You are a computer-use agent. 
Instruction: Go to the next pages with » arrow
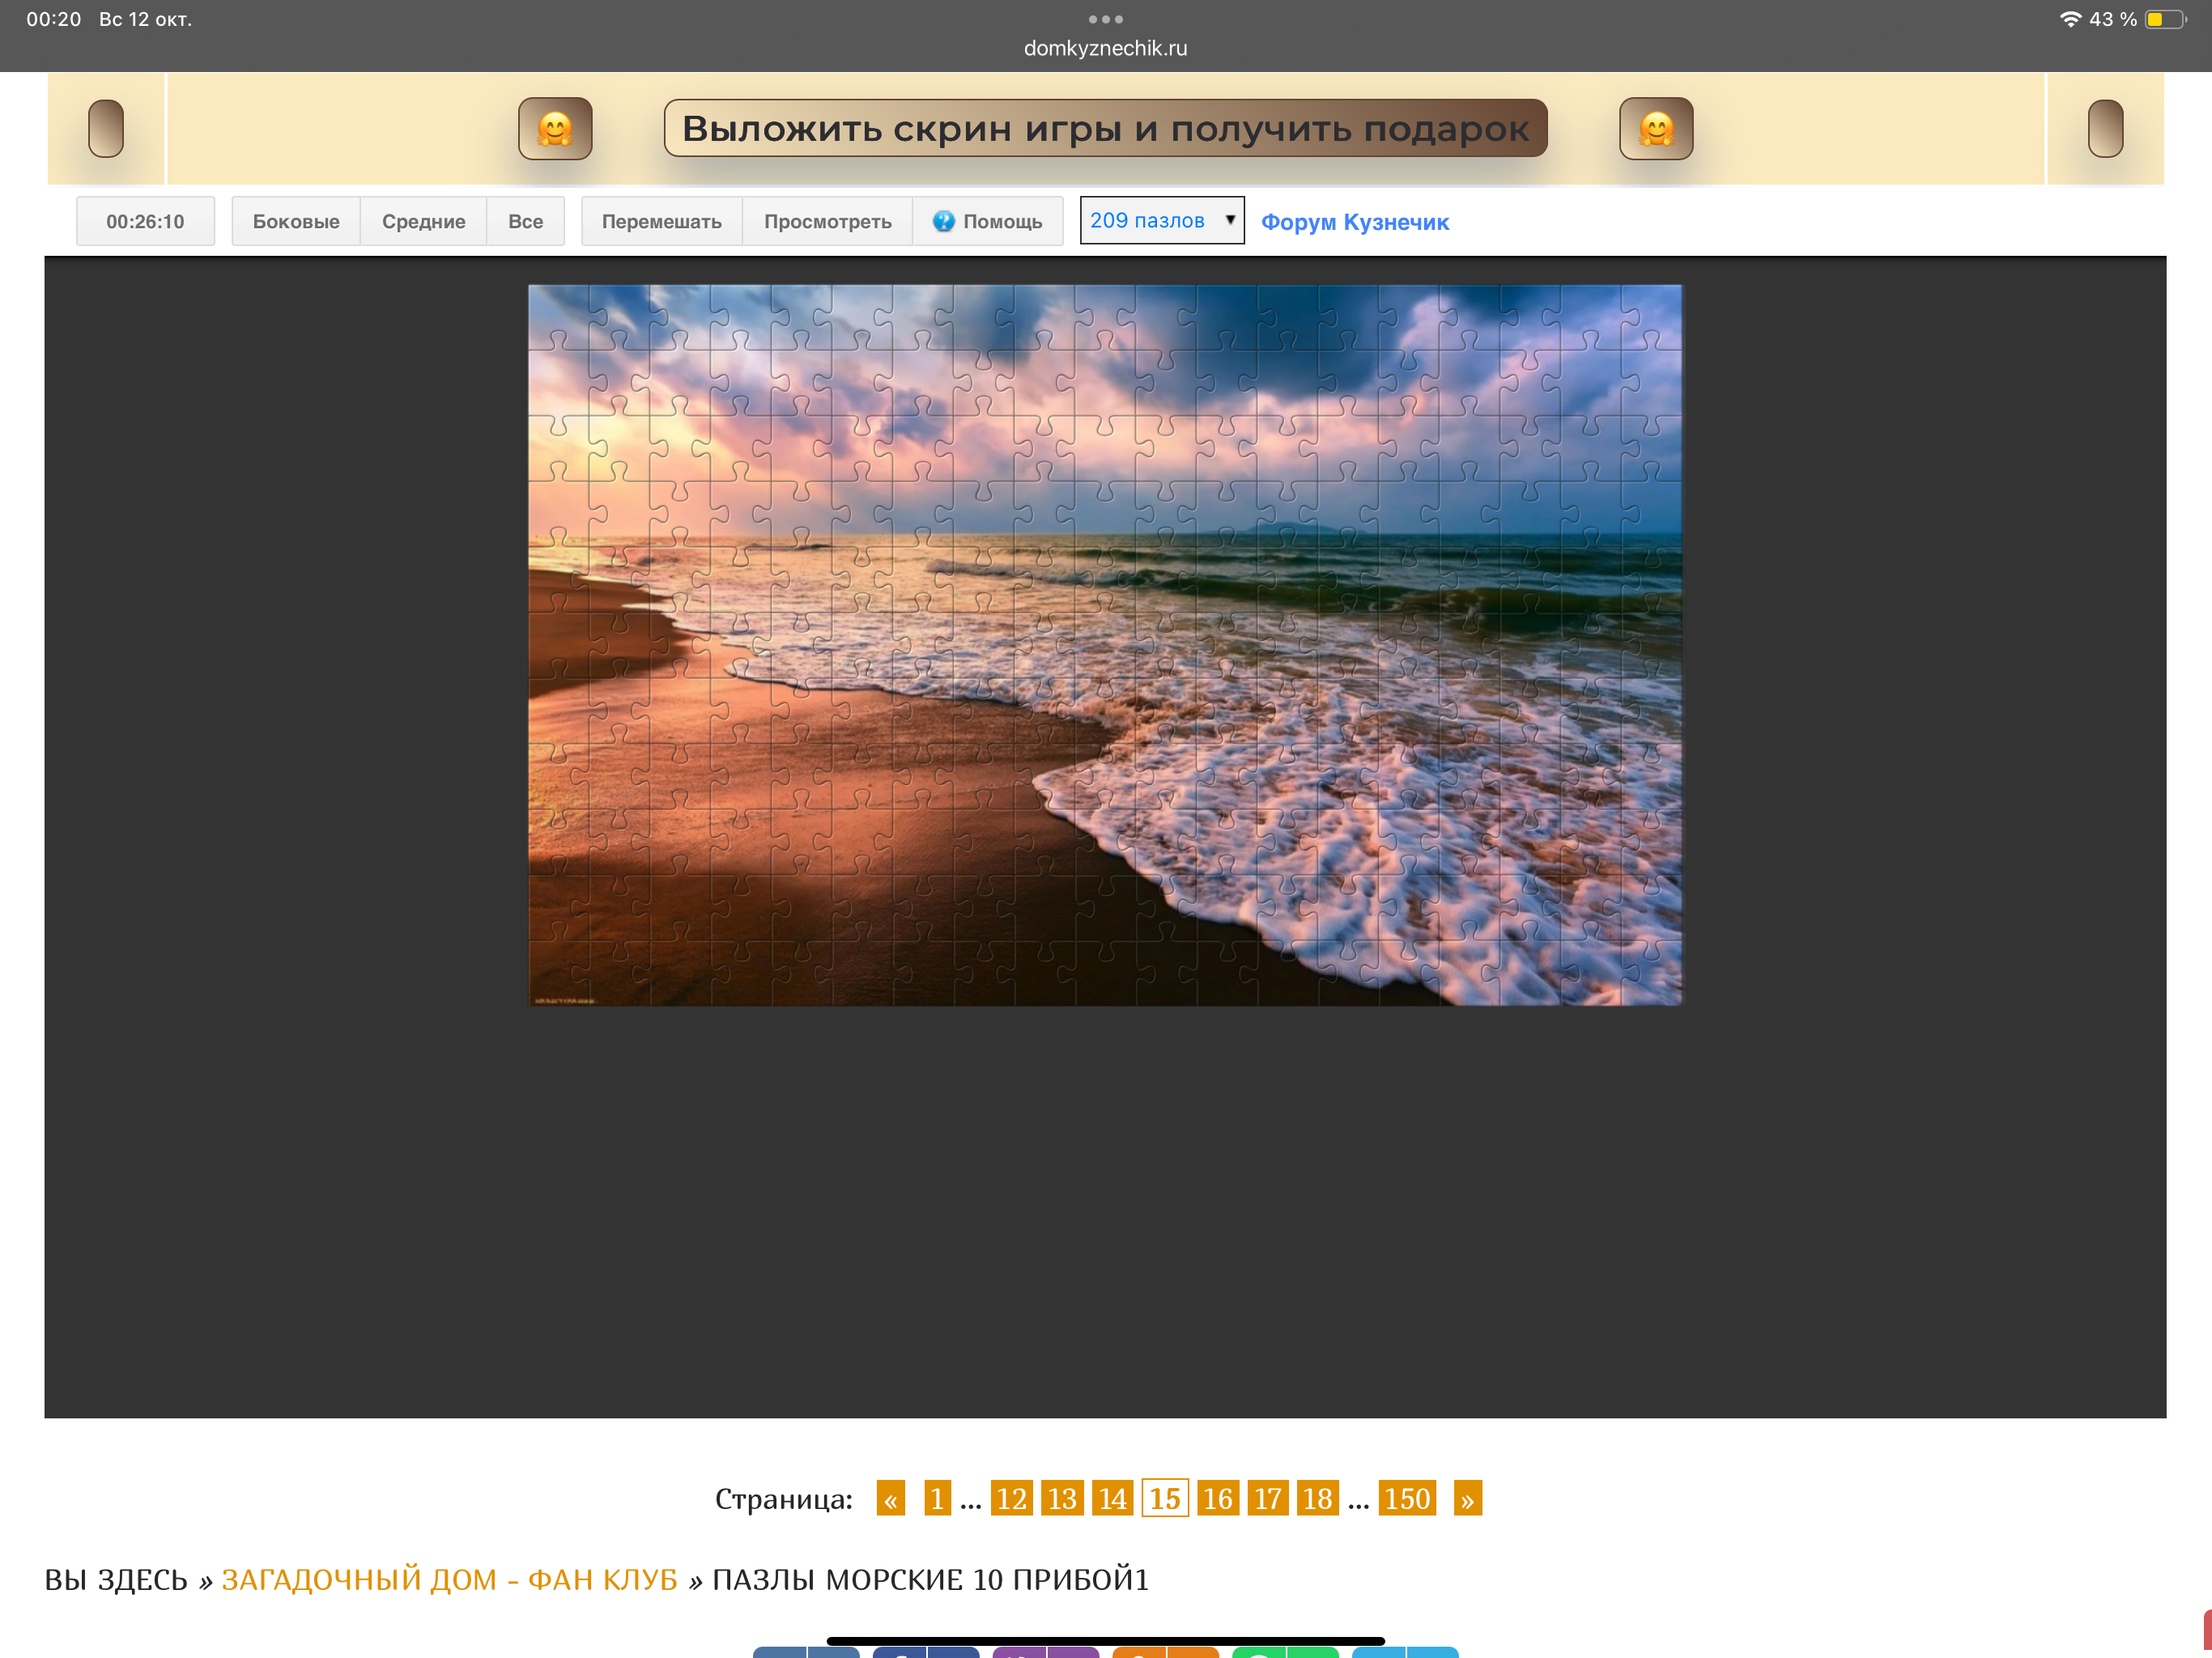click(x=1467, y=1498)
